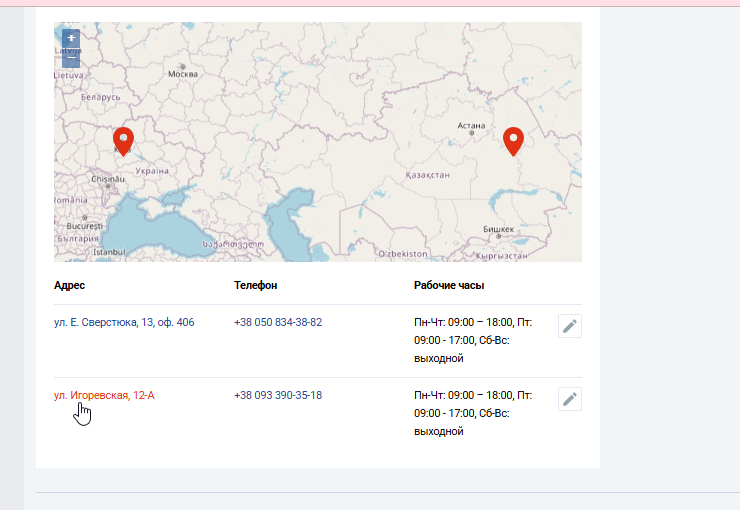Click the Бишкек label on the map

pyautogui.click(x=498, y=229)
